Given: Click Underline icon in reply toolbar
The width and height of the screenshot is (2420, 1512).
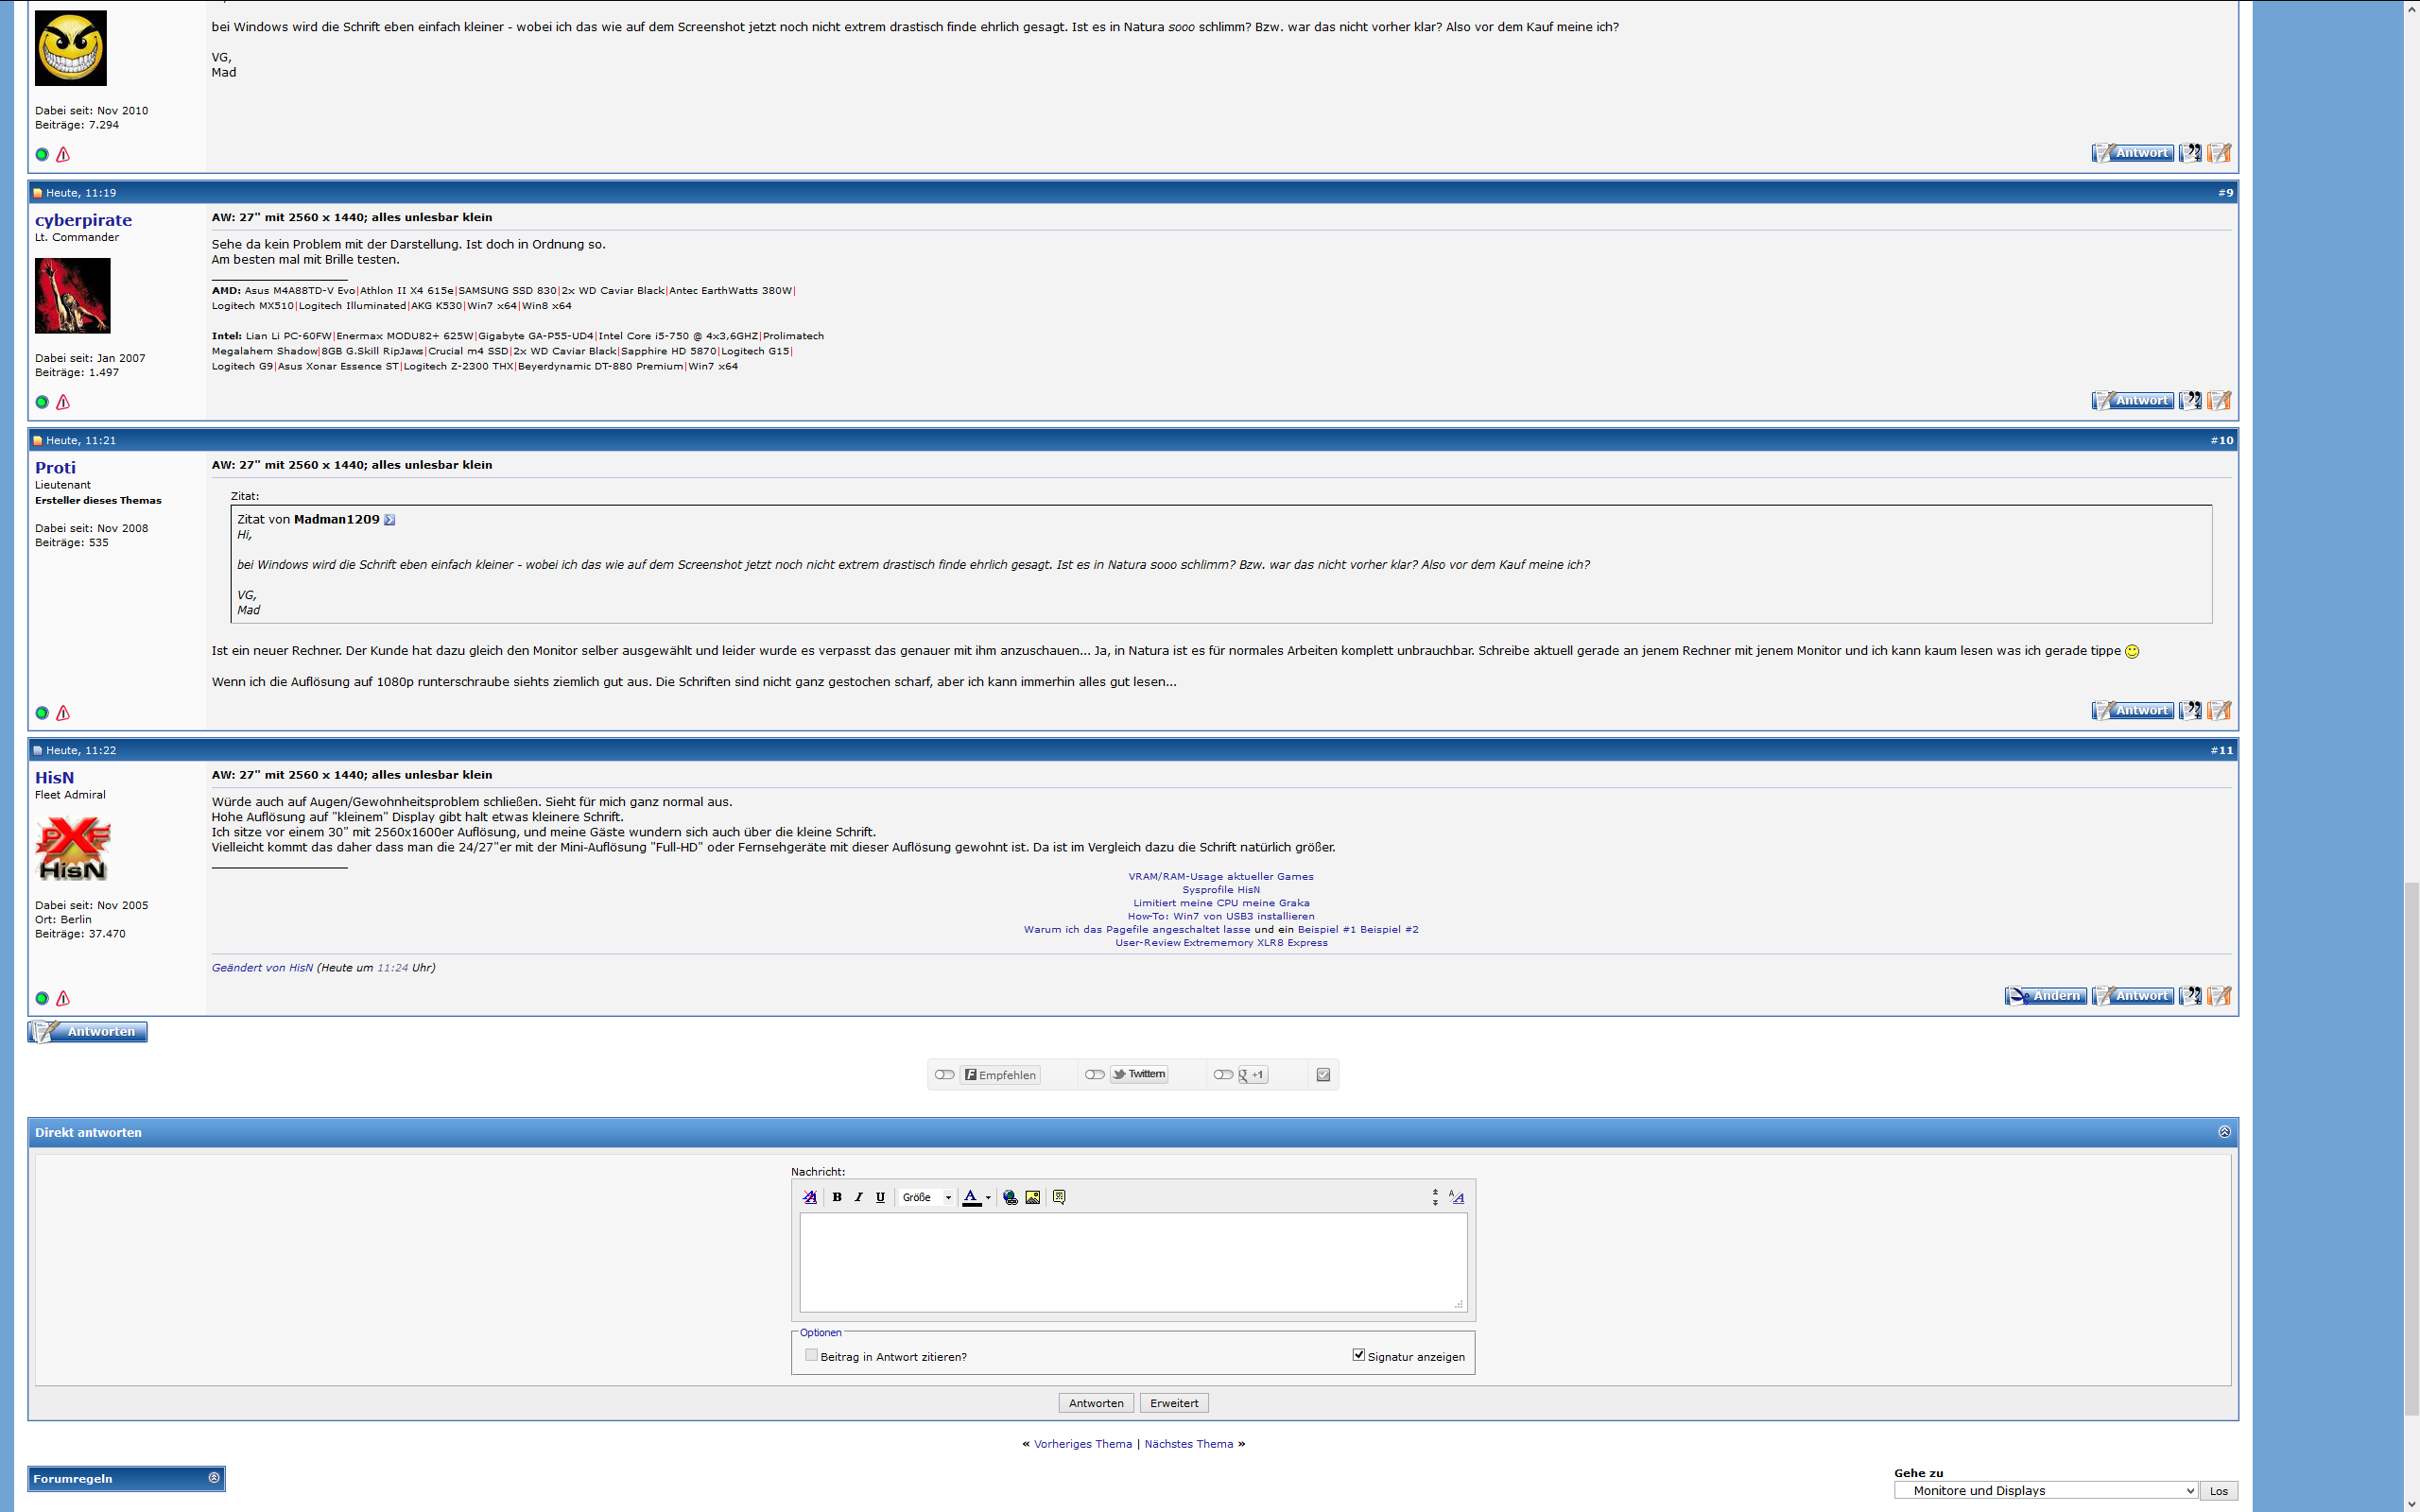Looking at the screenshot, I should 880,1197.
